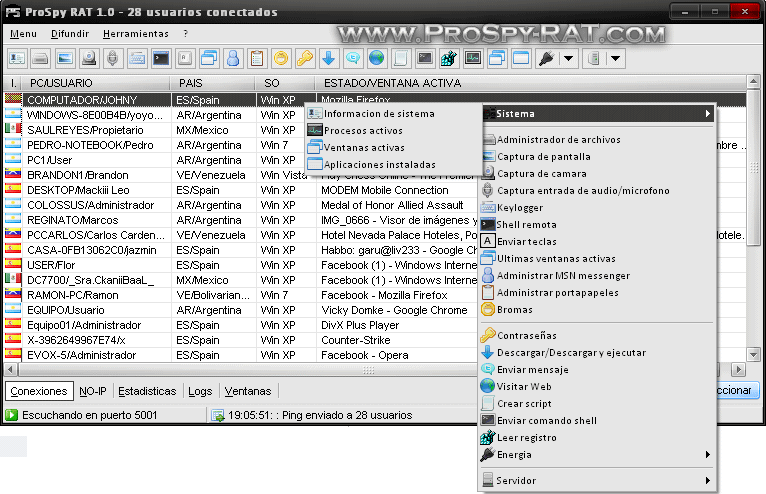Choose Captura de pantalla menu entry
Screen dimensions: 766x494
[x=598, y=157]
